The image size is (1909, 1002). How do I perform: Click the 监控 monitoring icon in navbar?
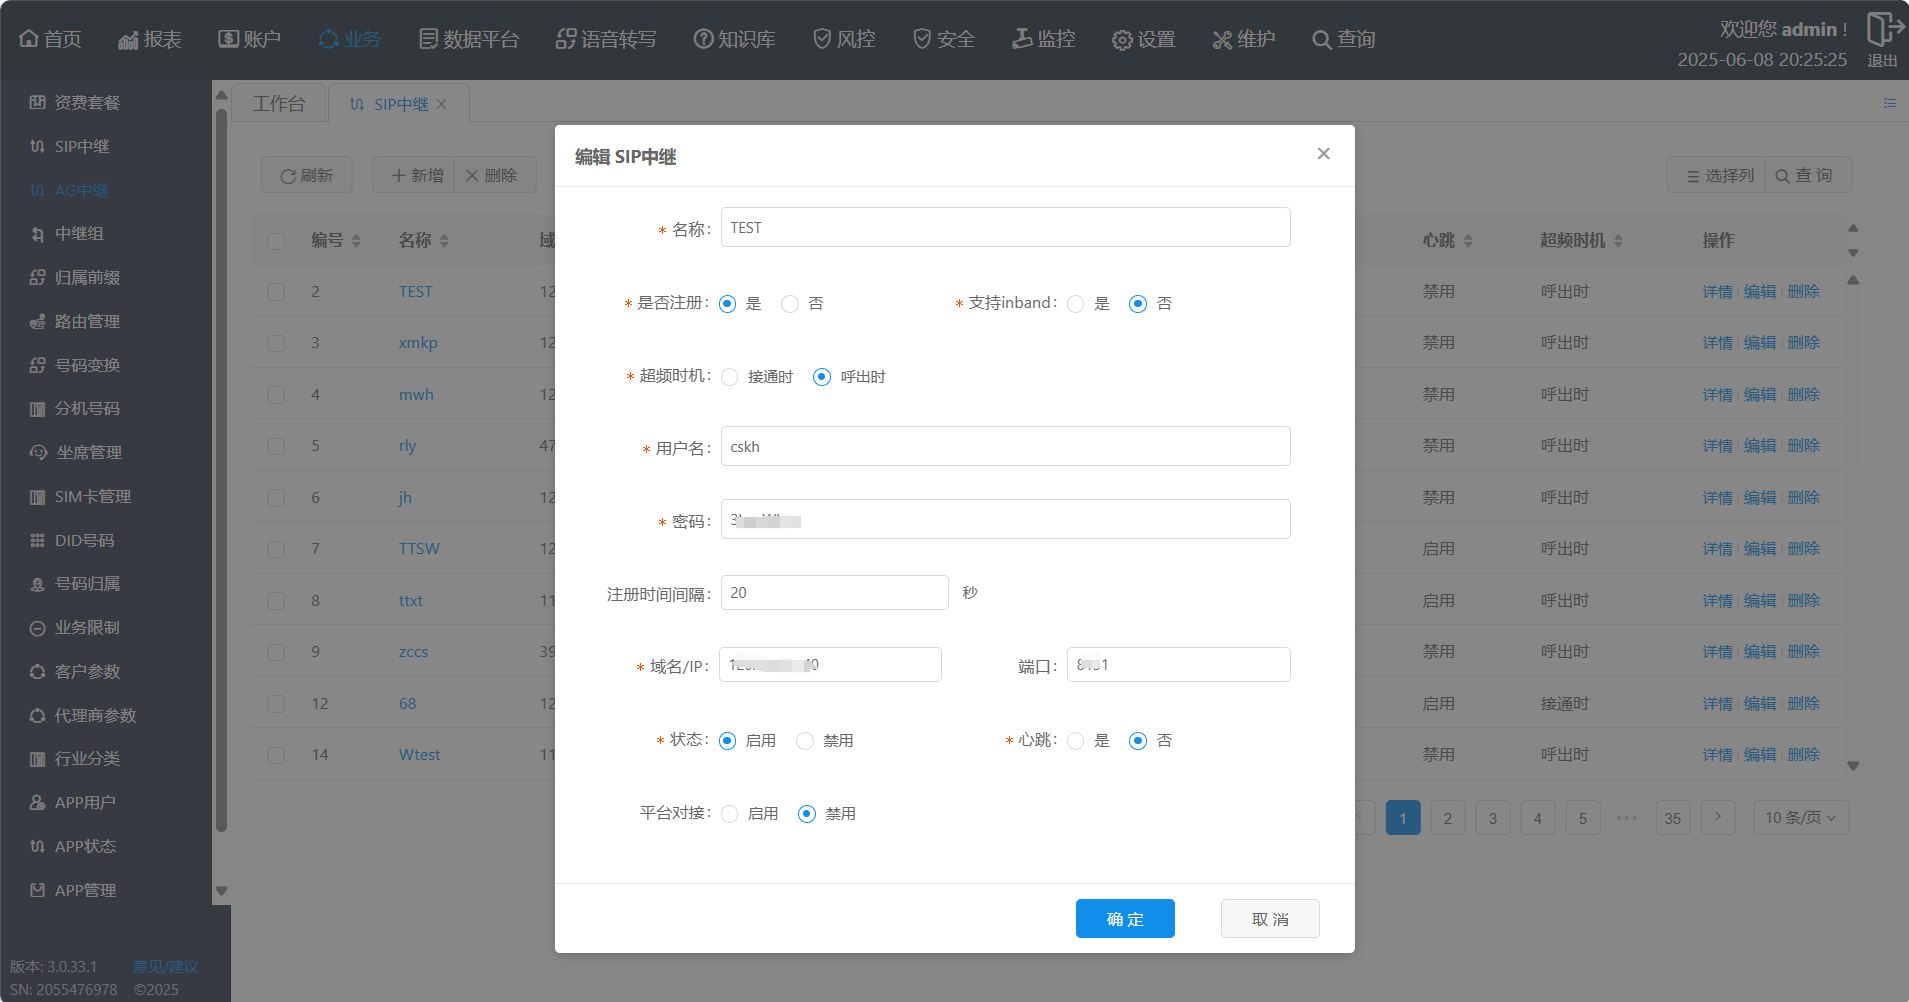pos(1022,39)
